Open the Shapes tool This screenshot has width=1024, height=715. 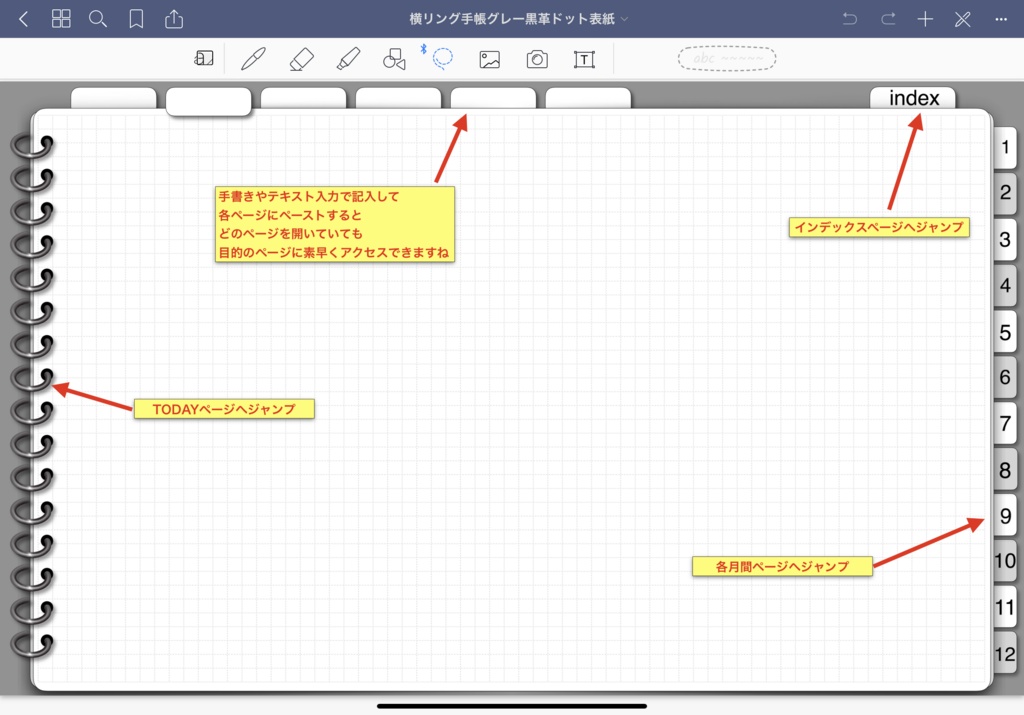[394, 58]
